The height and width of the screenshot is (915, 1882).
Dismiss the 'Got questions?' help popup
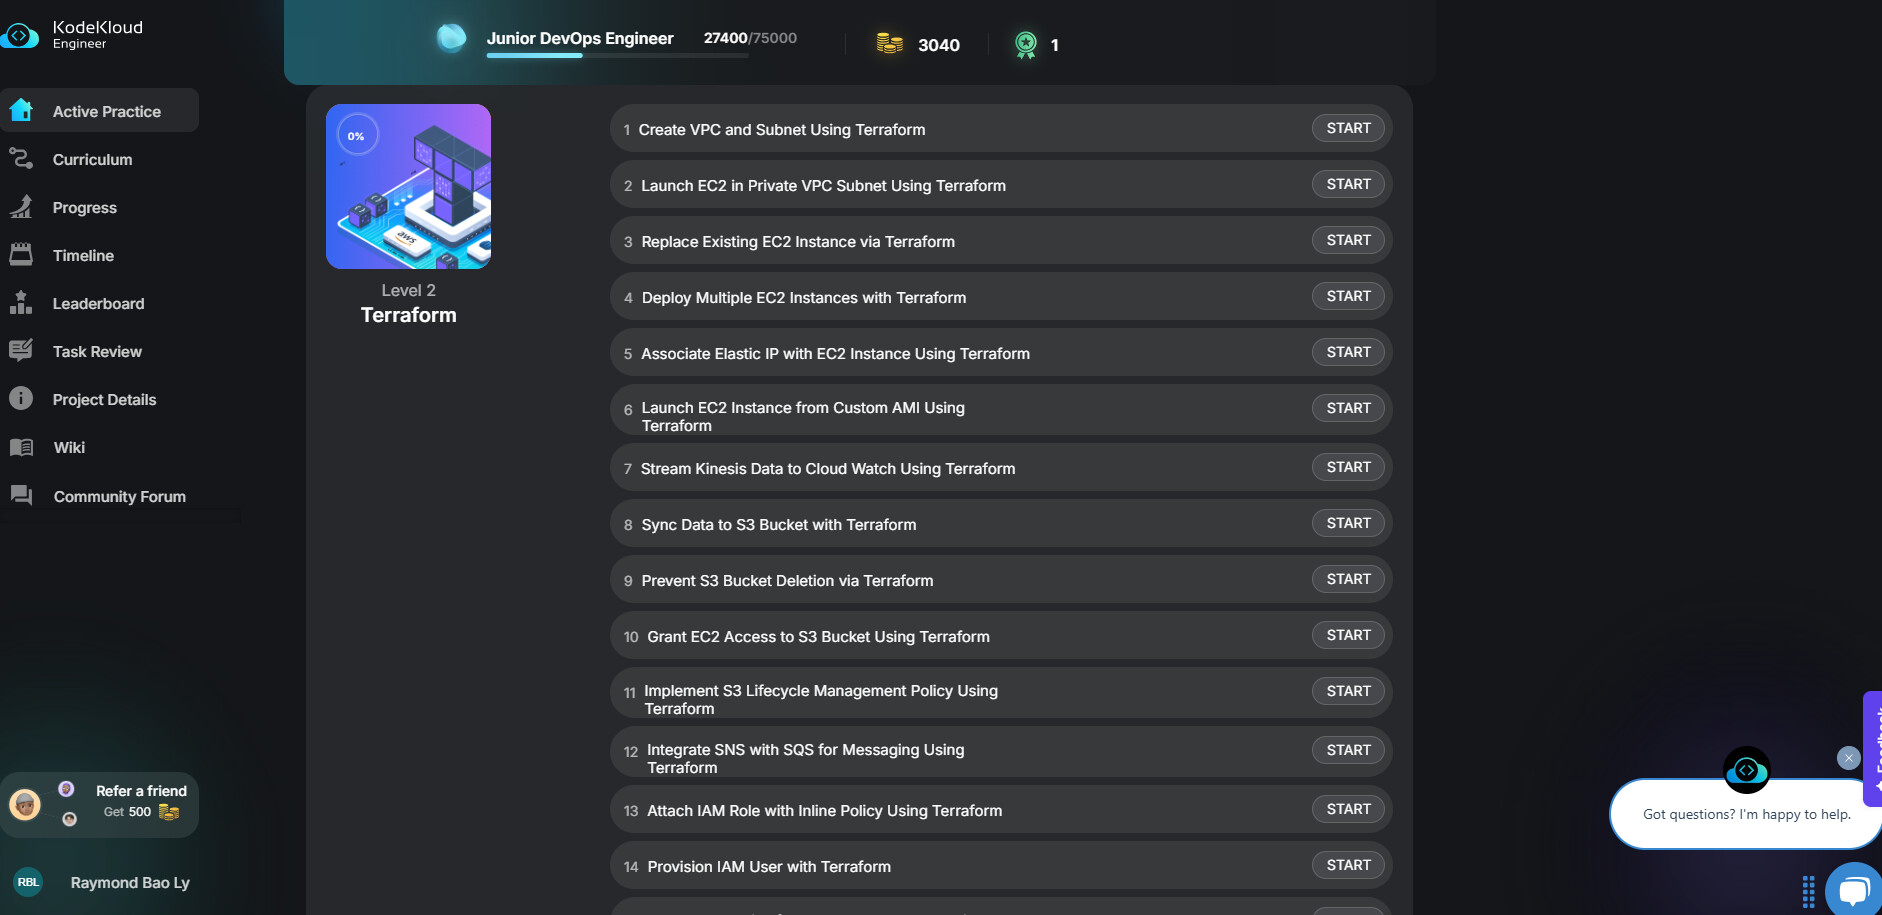pos(1848,758)
